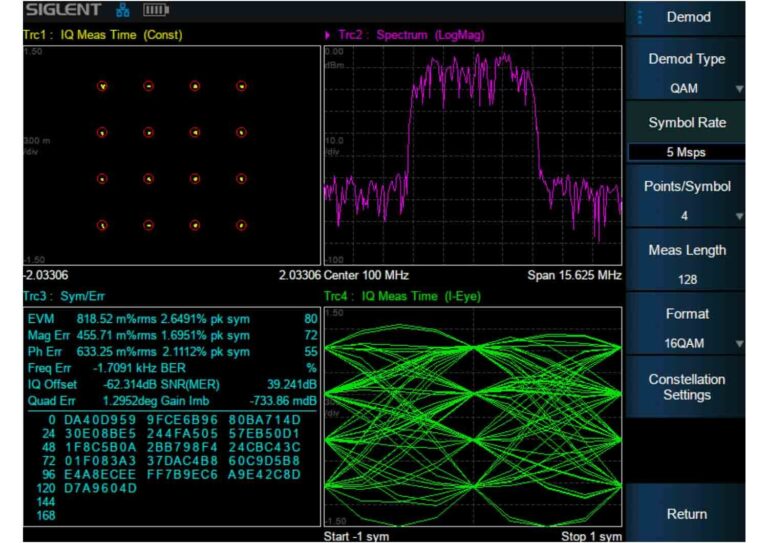Click symbol data 30E08BE5
Viewport: 768px width, 543px height.
pyautogui.click(x=100, y=433)
